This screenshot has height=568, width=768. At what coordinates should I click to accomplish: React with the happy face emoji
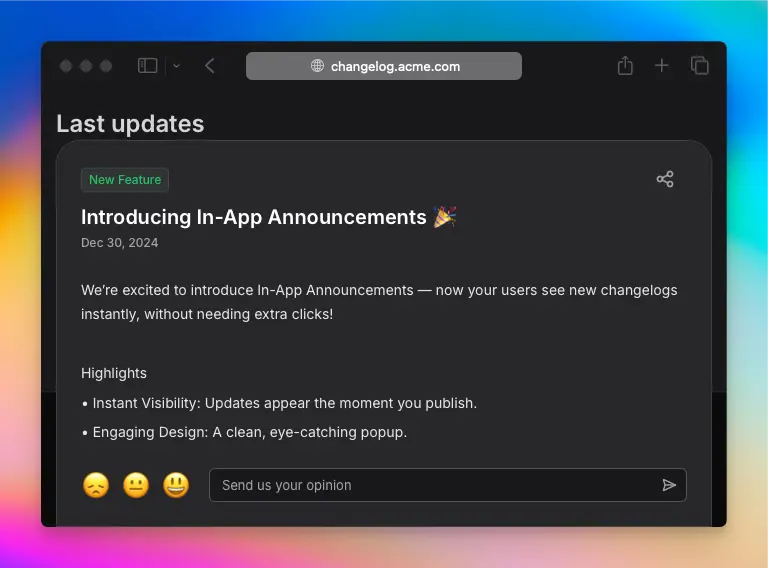[176, 485]
